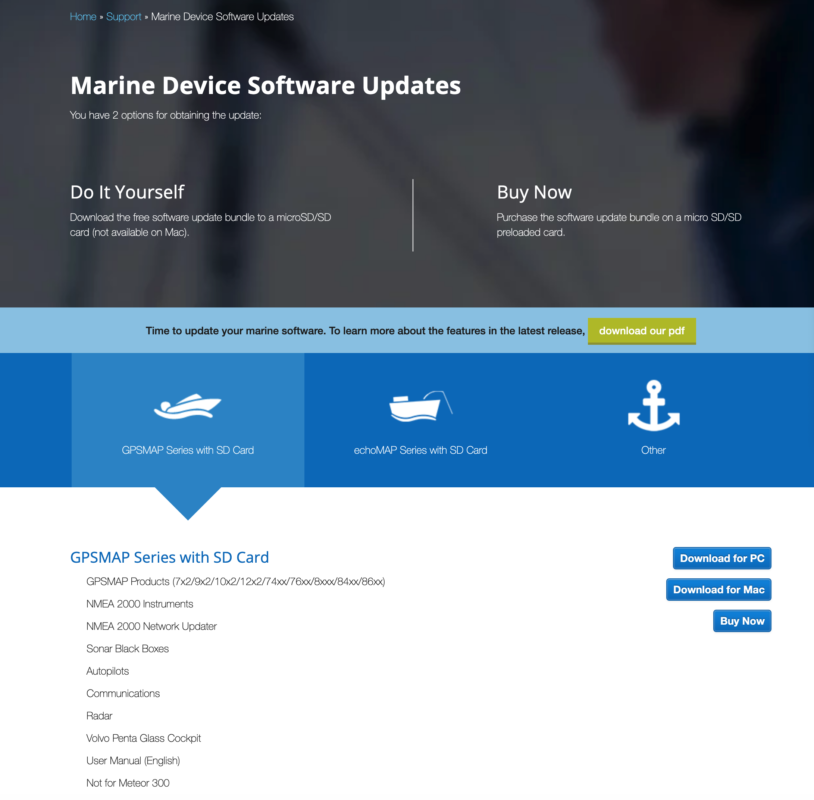Click the GPSMAP Series with SD Card heading
The image size is (814, 800).
tap(170, 557)
